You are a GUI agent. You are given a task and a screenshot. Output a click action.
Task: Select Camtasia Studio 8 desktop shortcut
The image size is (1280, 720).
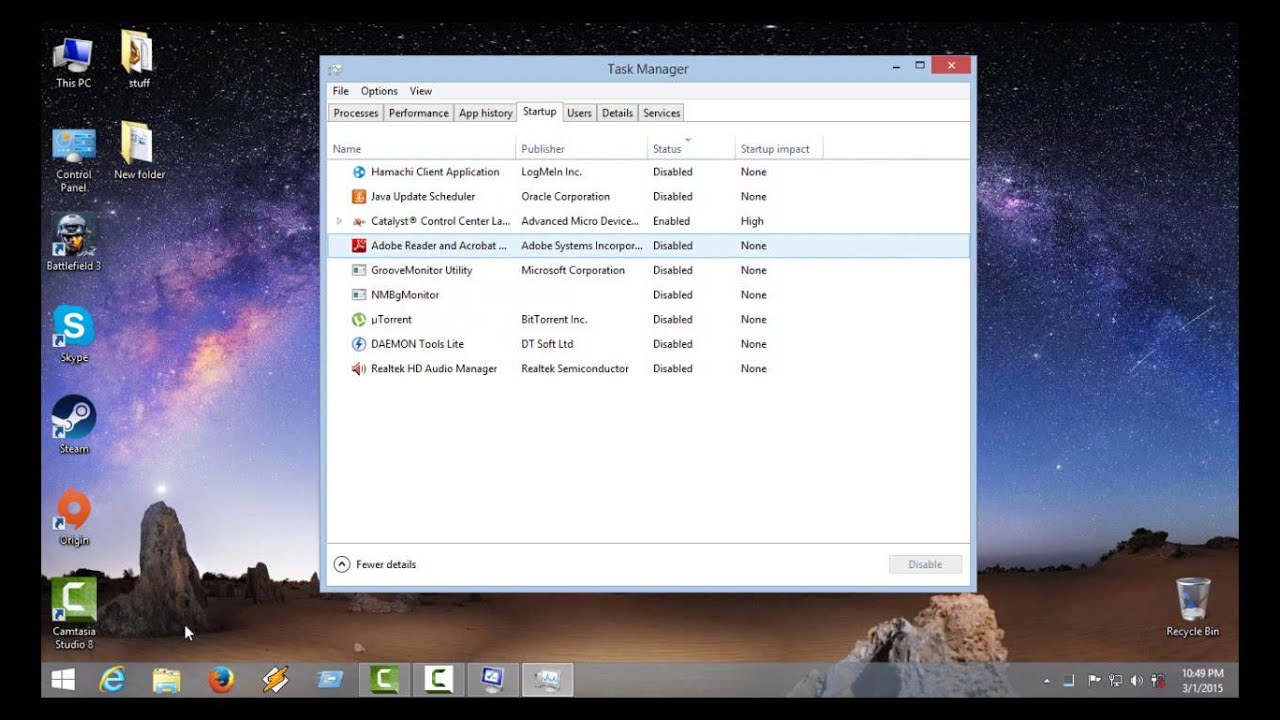[x=74, y=613]
